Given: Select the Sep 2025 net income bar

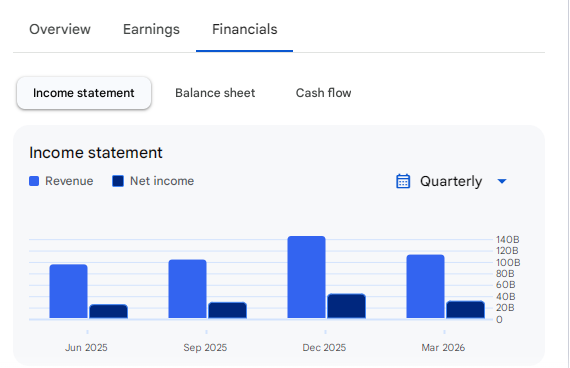Looking at the screenshot, I should [x=227, y=311].
